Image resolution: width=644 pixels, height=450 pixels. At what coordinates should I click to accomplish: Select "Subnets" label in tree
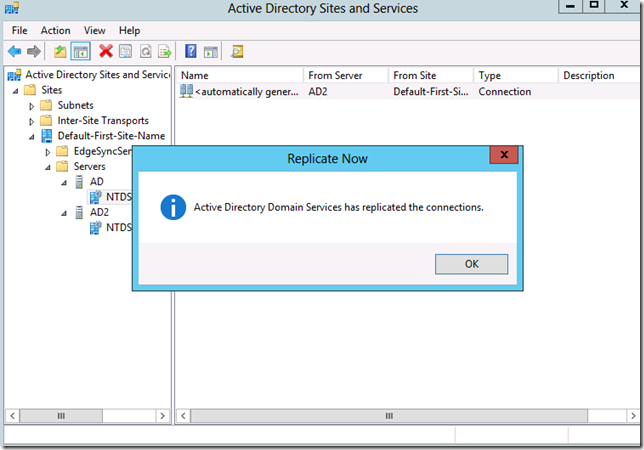(75, 106)
